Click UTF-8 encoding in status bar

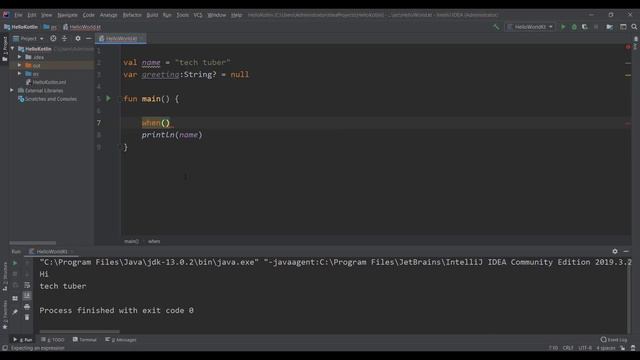(585, 348)
